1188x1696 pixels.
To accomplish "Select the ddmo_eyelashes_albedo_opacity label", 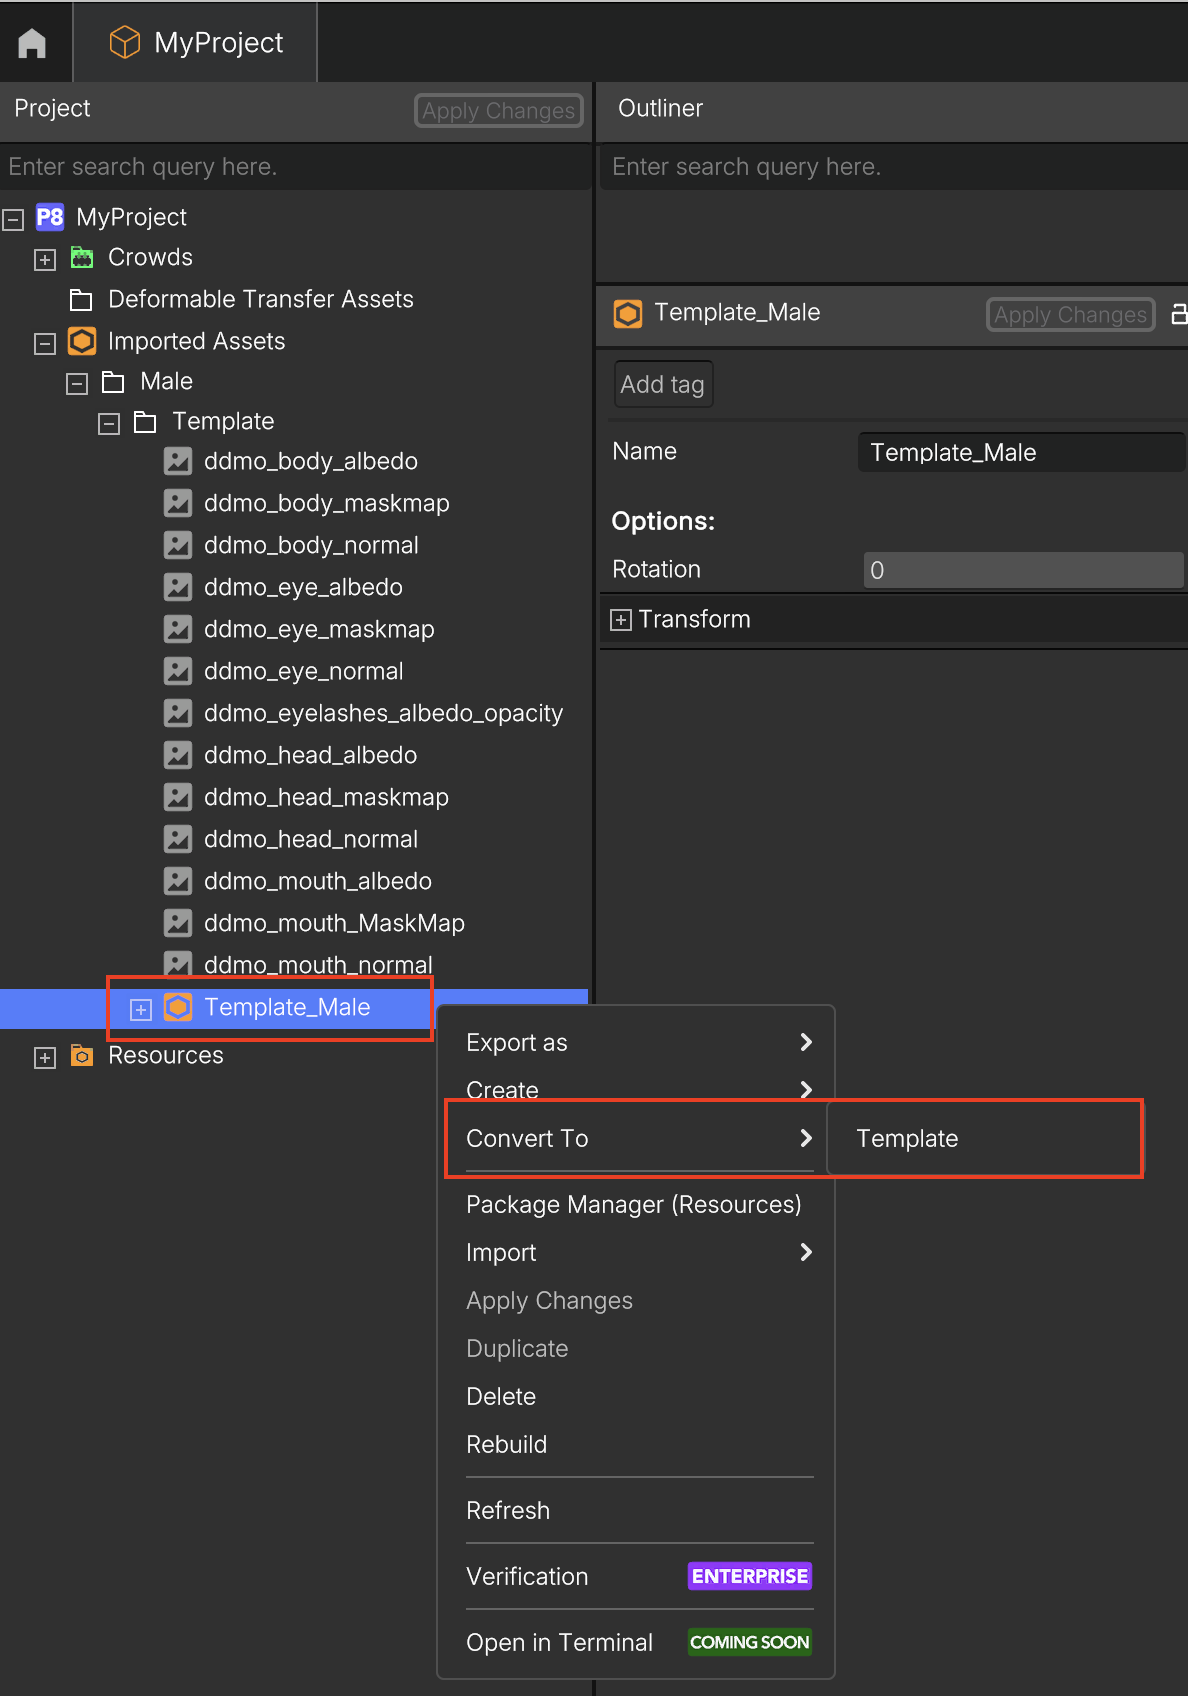I will point(383,713).
